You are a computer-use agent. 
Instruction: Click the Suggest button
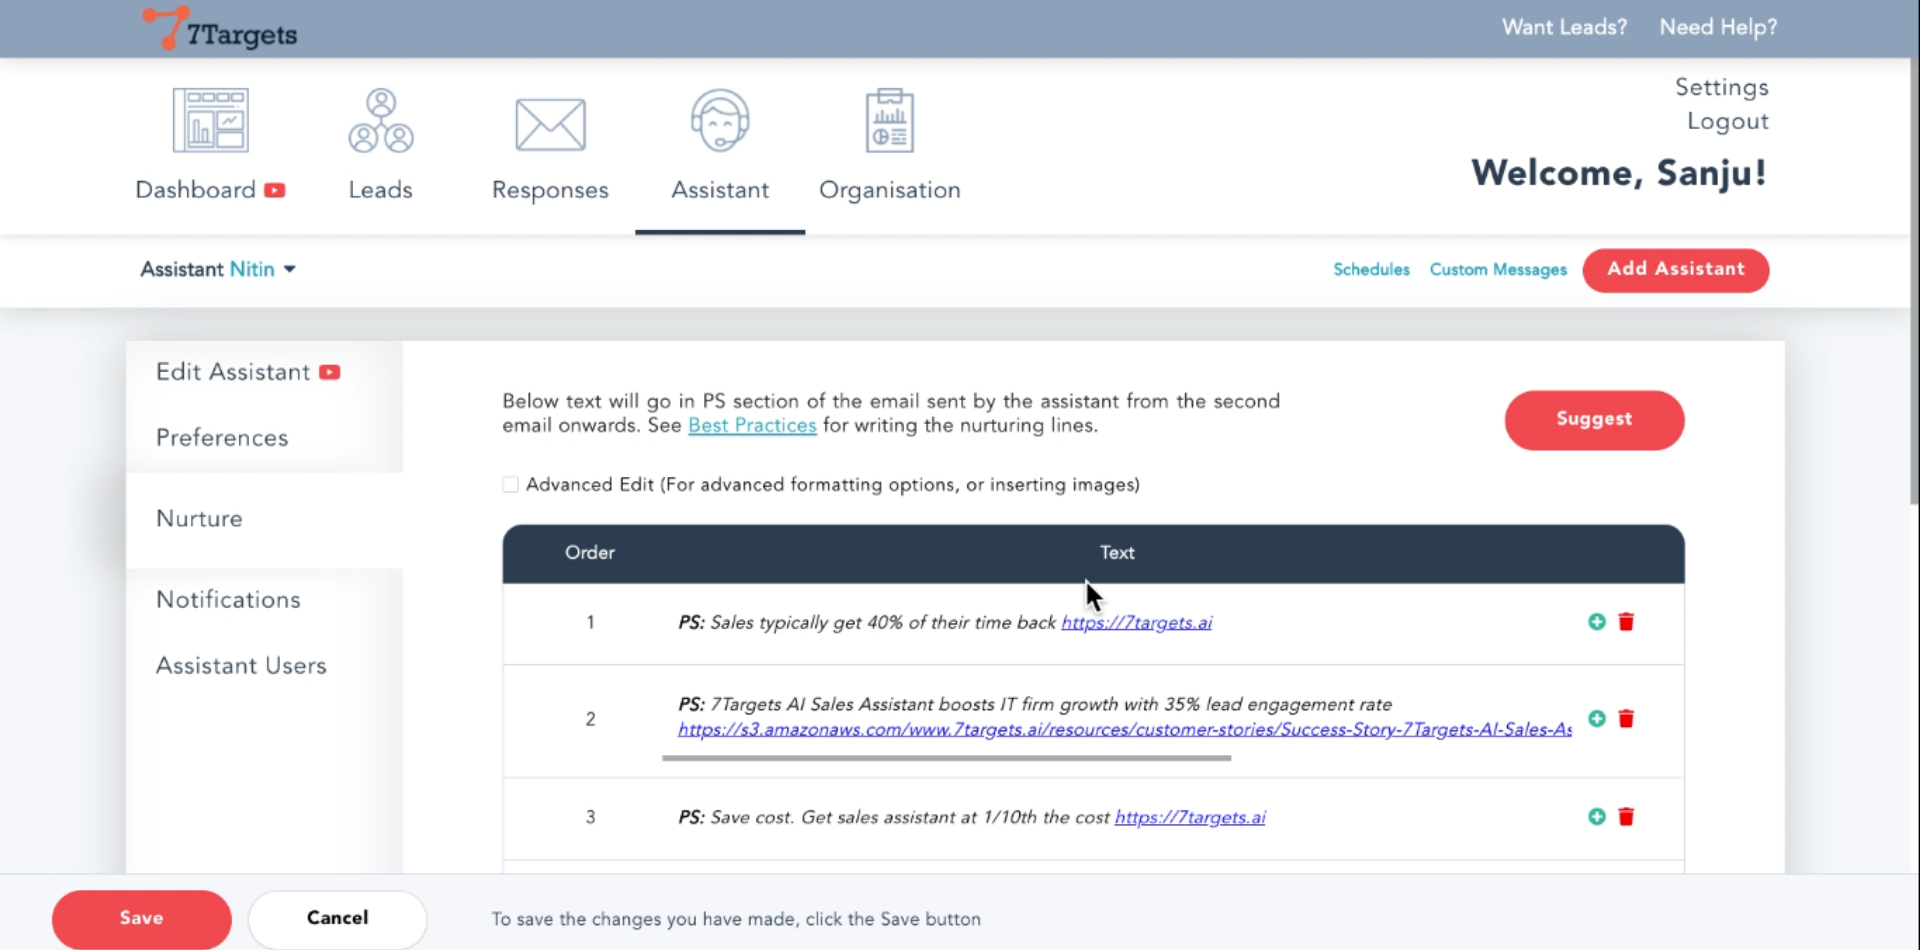click(x=1593, y=420)
